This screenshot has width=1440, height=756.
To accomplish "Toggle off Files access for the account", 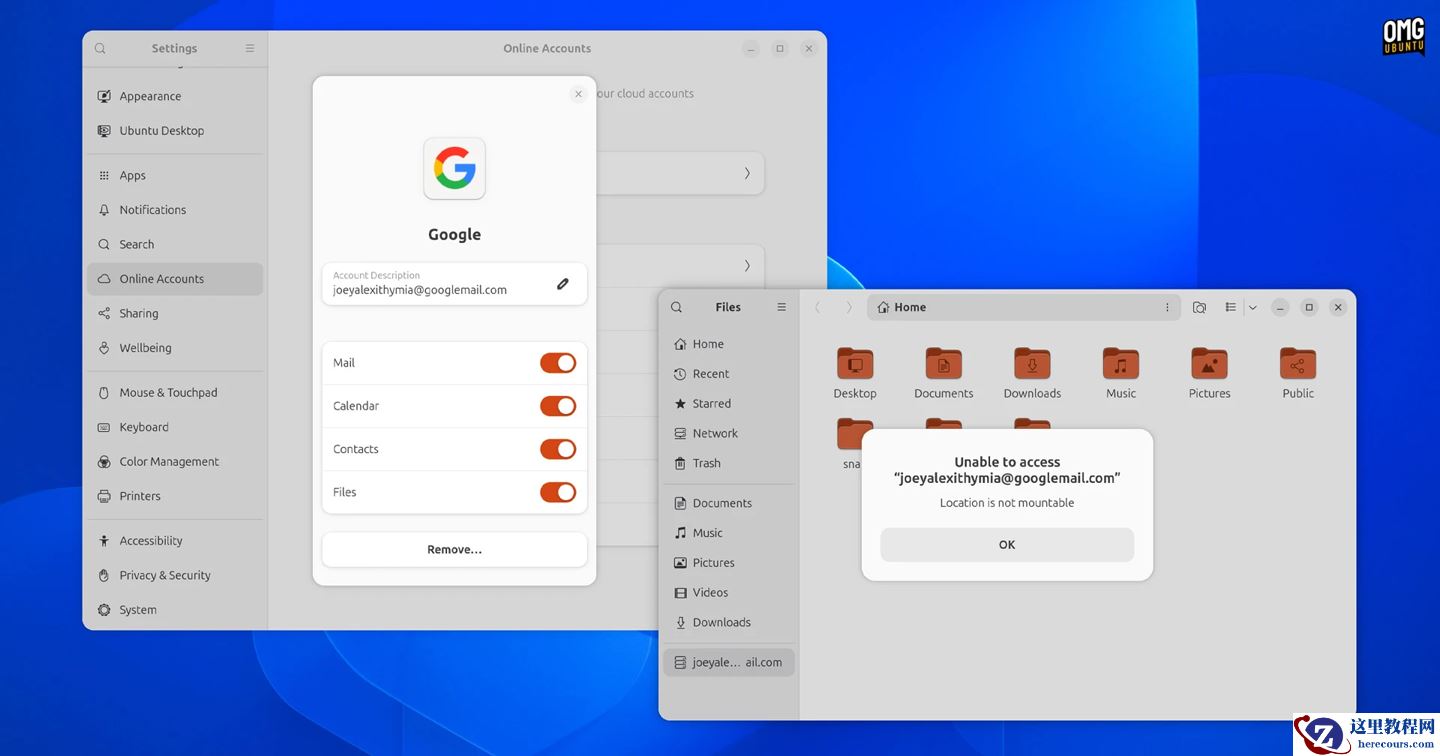I will click(x=557, y=492).
